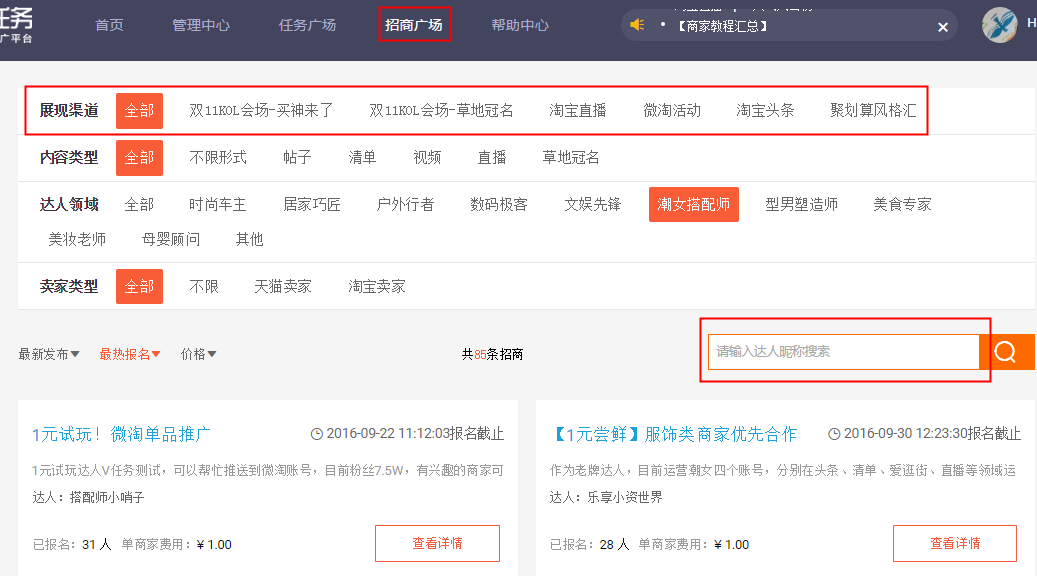Screen dimensions: 1037x576
Task: Open the 【商家教程汇总】 announcement link
Action: coord(722,27)
